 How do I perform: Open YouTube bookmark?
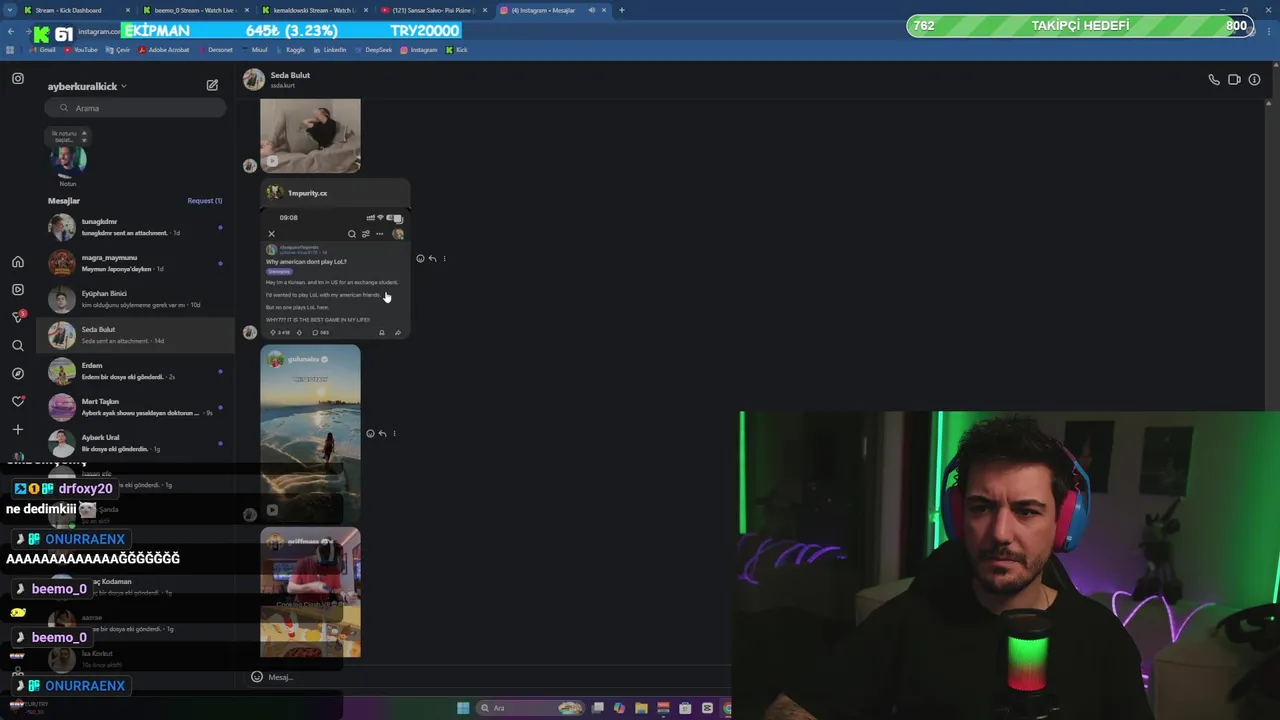coord(81,50)
